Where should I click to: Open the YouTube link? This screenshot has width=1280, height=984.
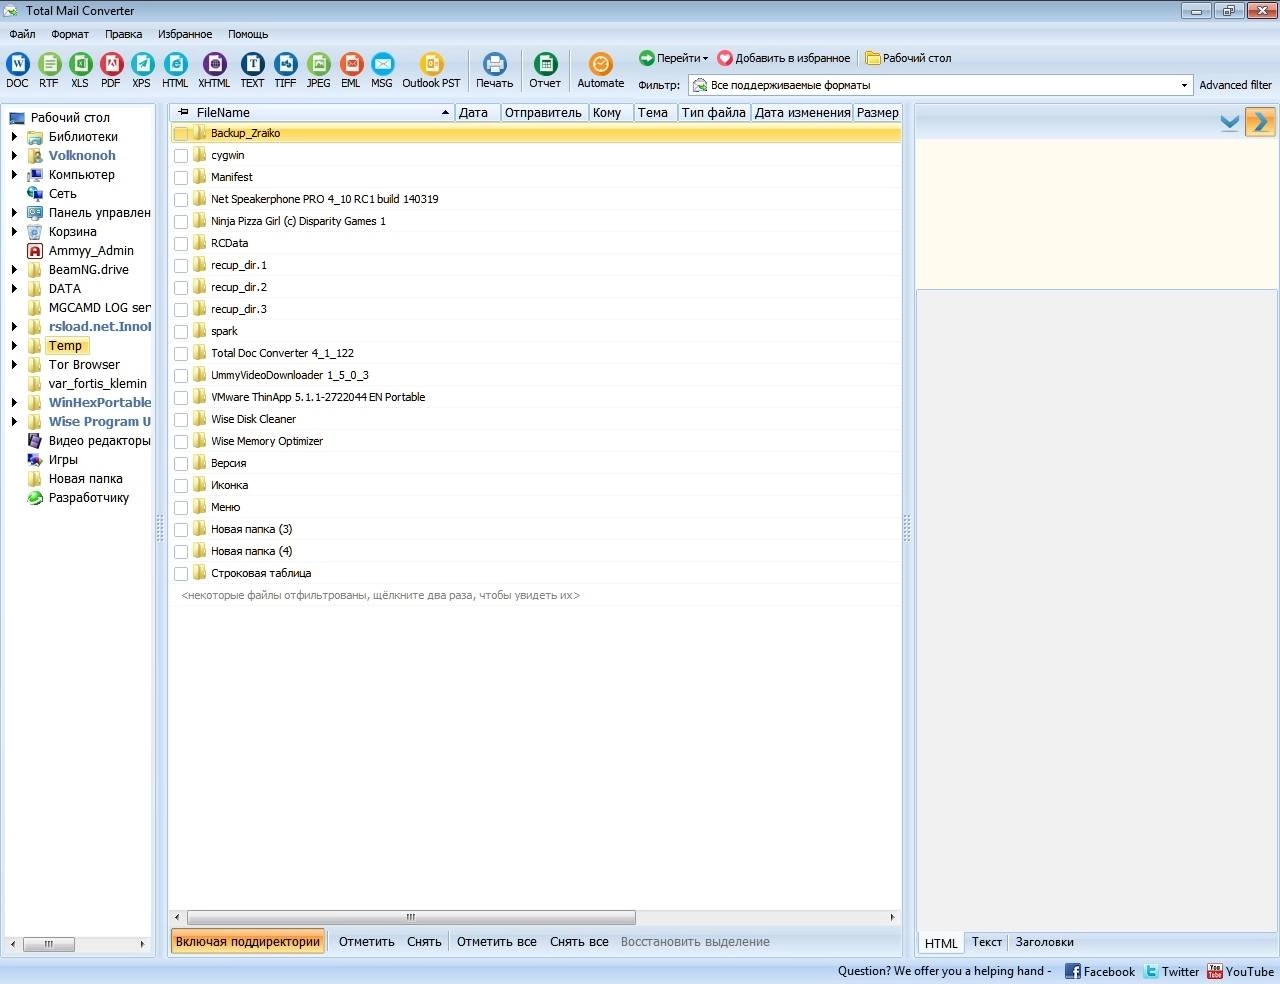click(x=1240, y=971)
